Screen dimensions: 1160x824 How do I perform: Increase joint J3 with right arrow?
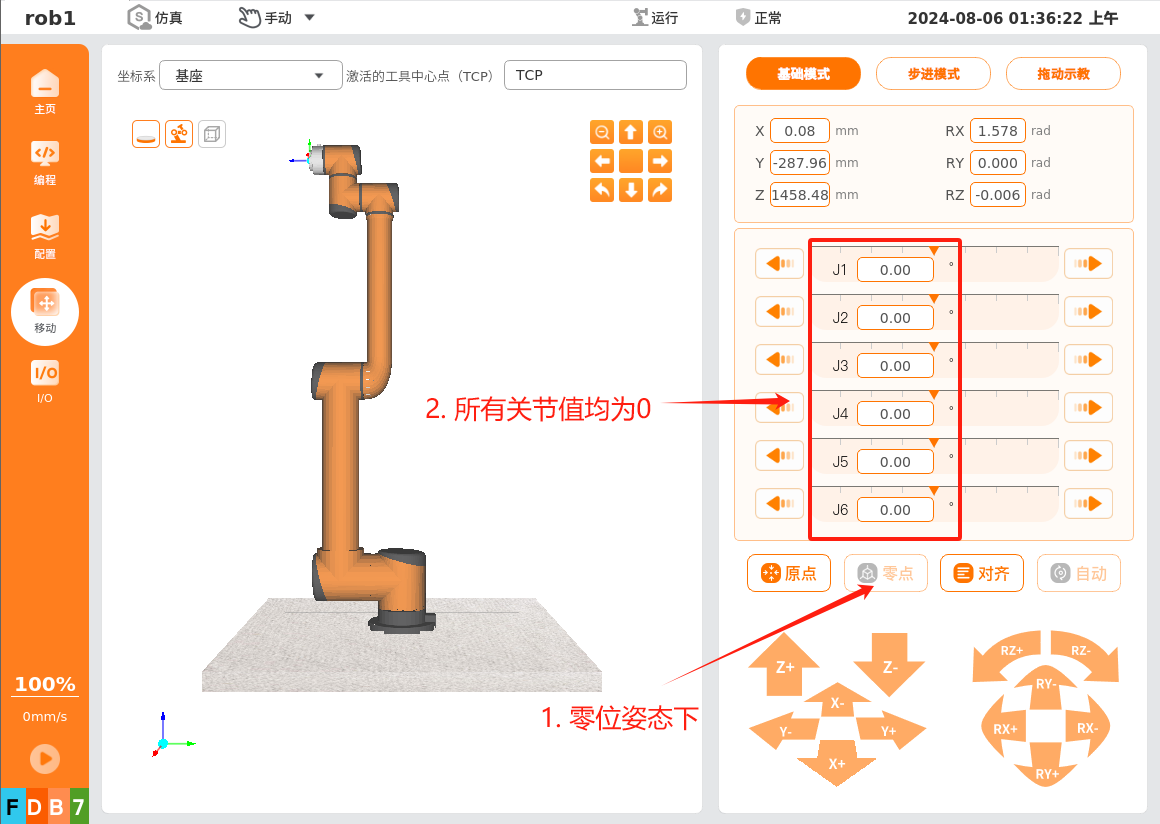point(1088,359)
